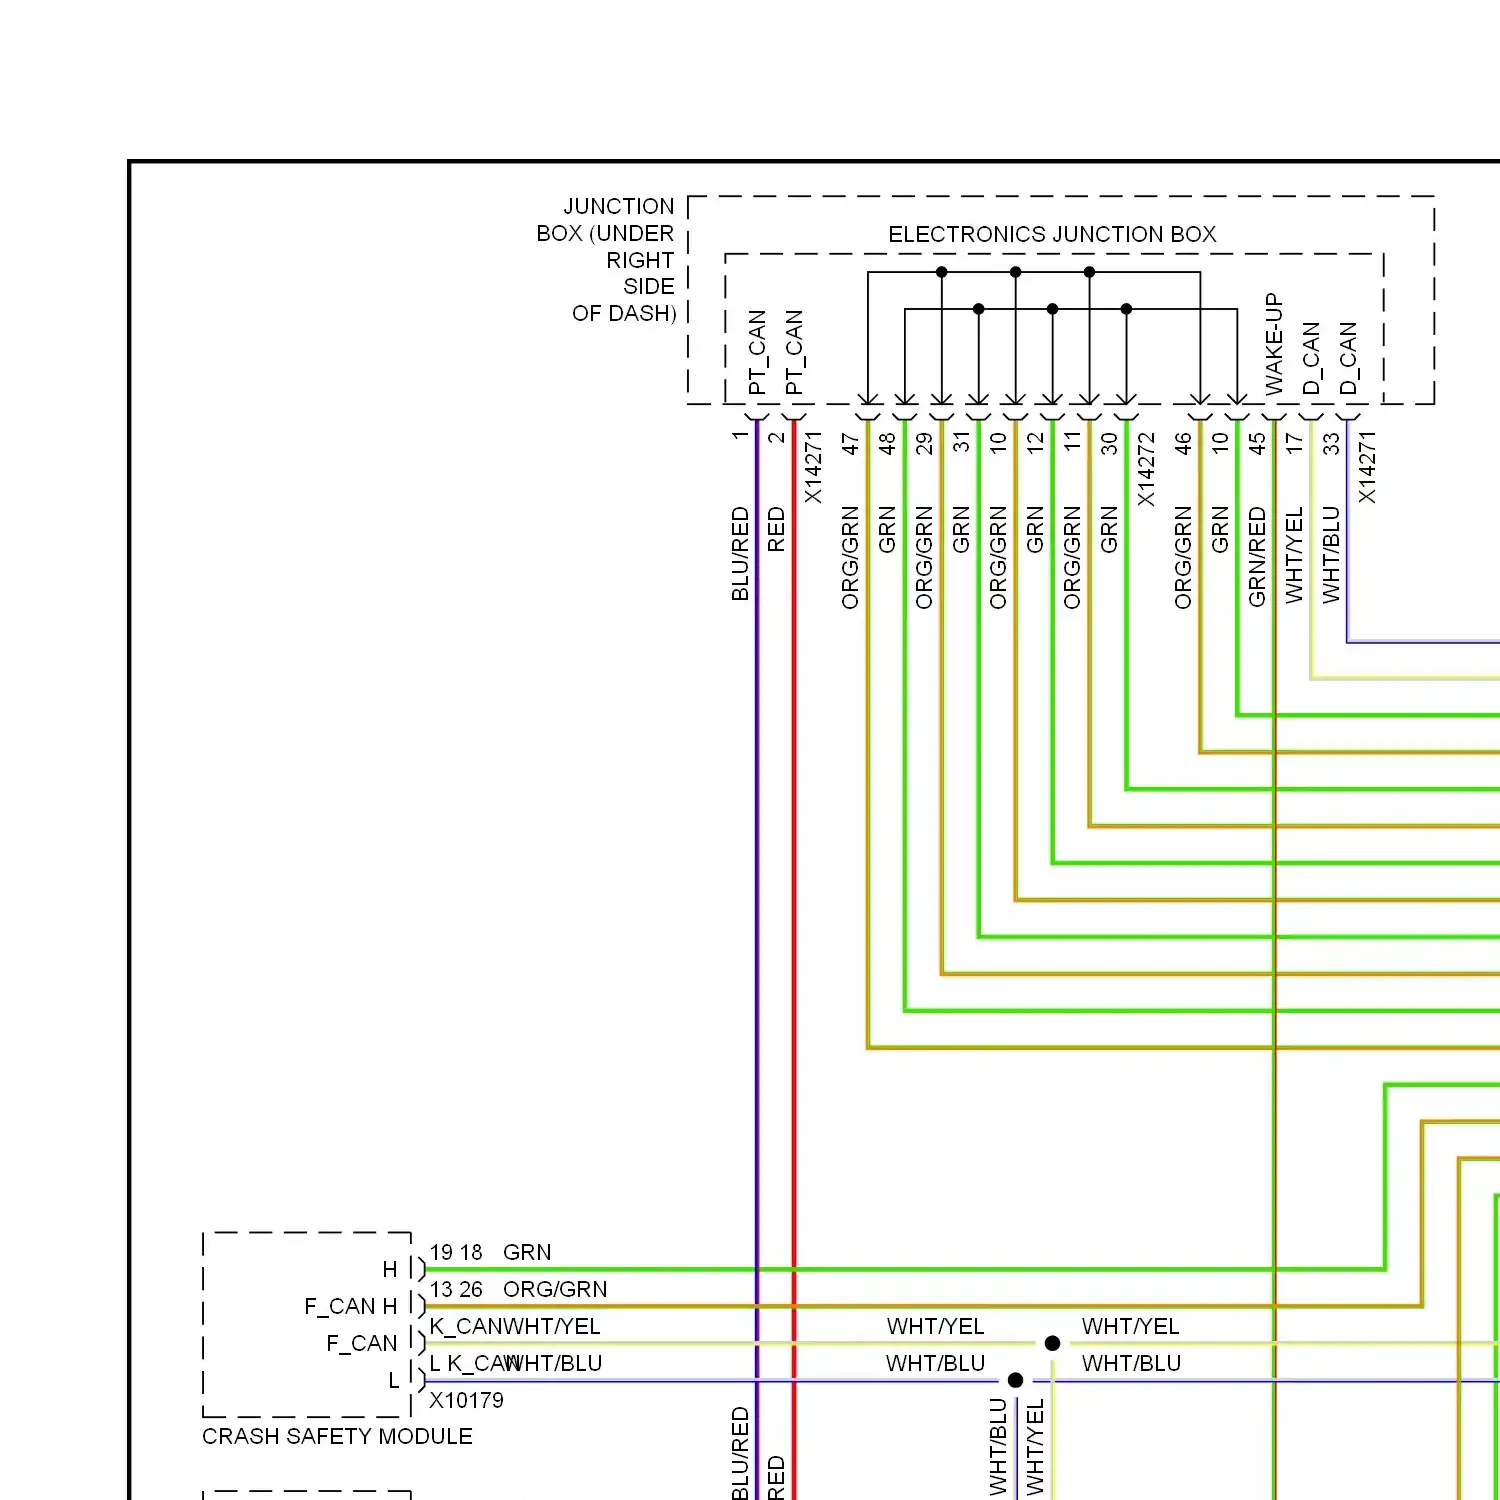Image resolution: width=1500 pixels, height=1500 pixels.
Task: Select the WAKE-UP signal label
Action: 1273,344
